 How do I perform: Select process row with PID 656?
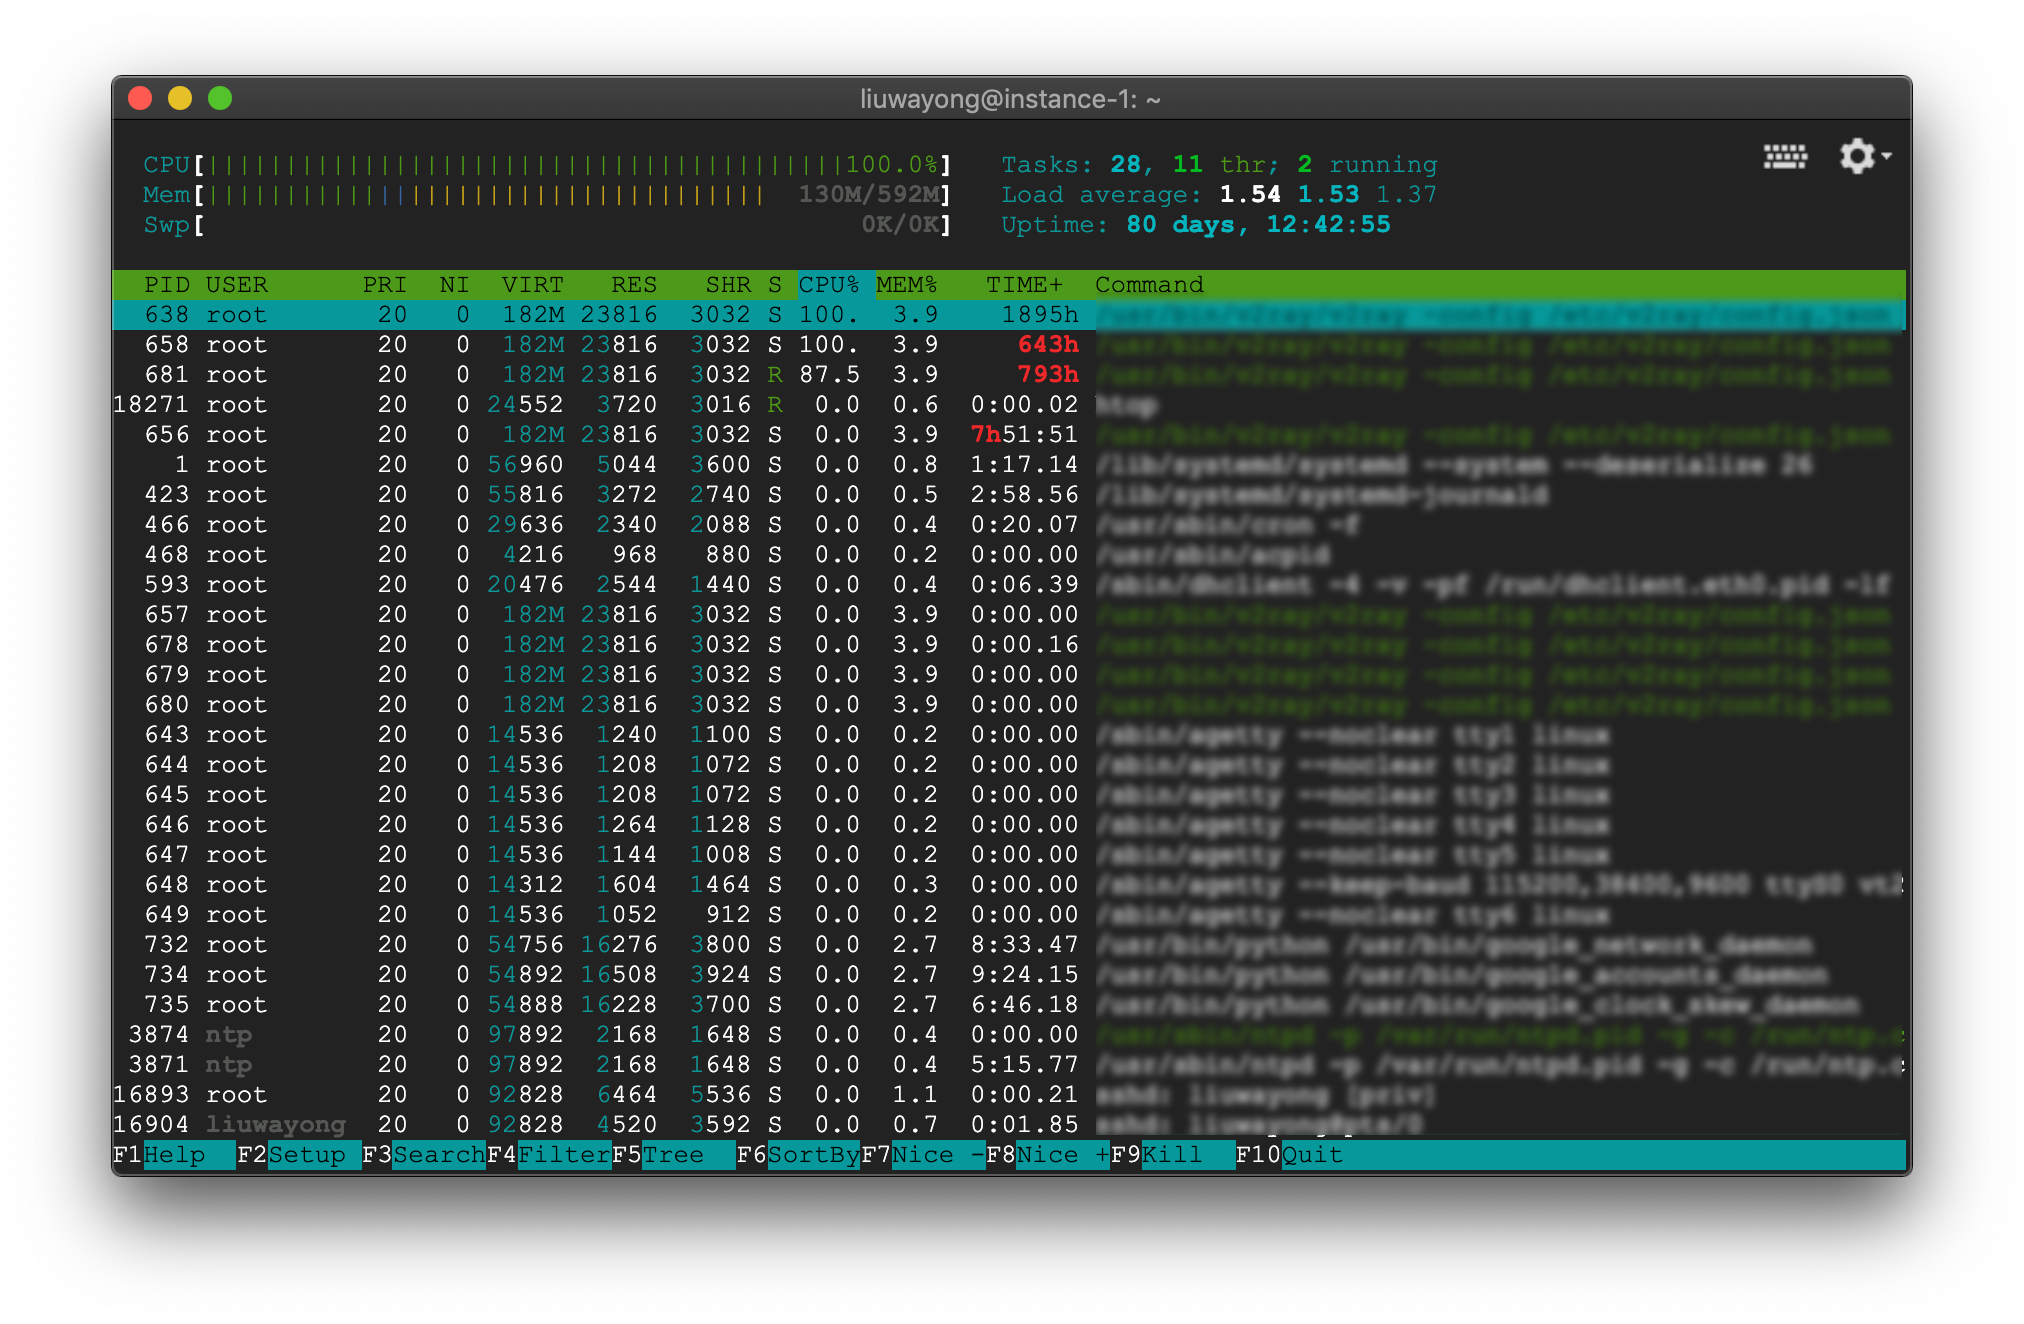point(1009,435)
